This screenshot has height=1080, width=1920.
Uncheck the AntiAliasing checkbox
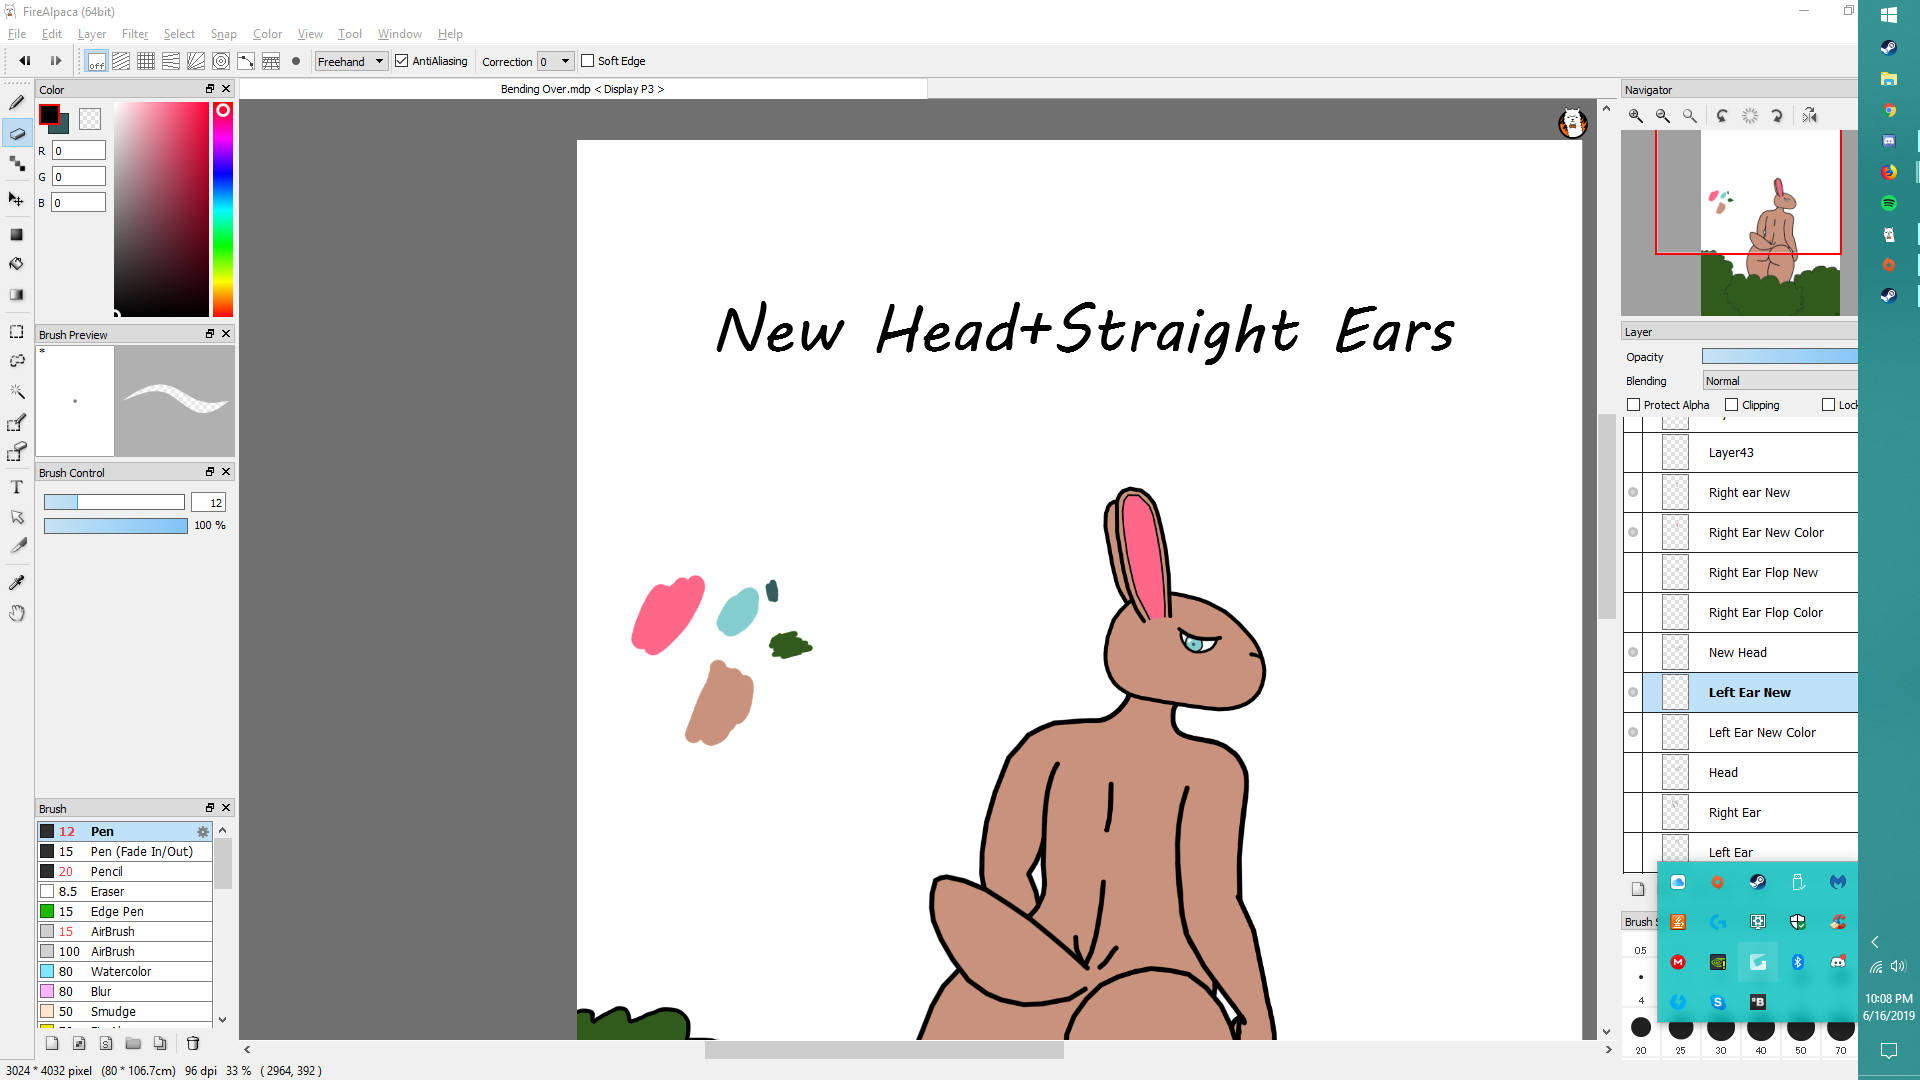pyautogui.click(x=402, y=61)
